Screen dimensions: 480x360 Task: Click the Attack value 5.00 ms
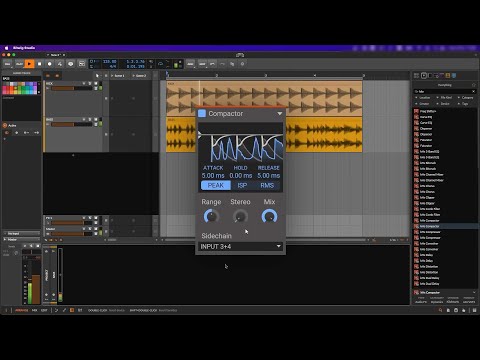213,175
